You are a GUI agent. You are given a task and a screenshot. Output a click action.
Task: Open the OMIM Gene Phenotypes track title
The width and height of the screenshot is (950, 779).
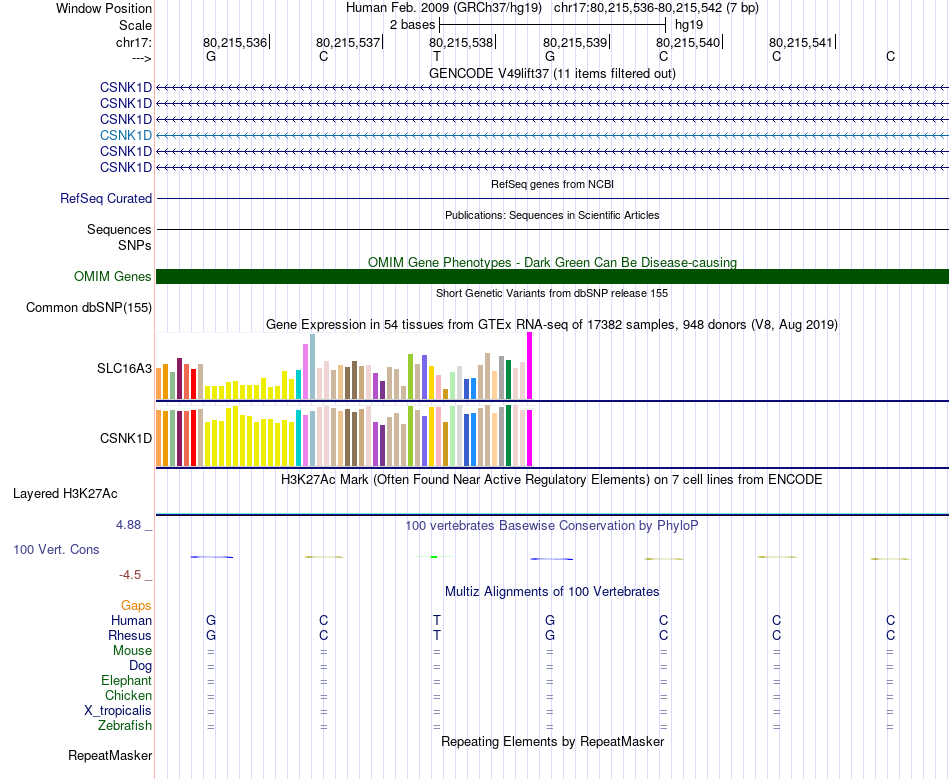(552, 262)
